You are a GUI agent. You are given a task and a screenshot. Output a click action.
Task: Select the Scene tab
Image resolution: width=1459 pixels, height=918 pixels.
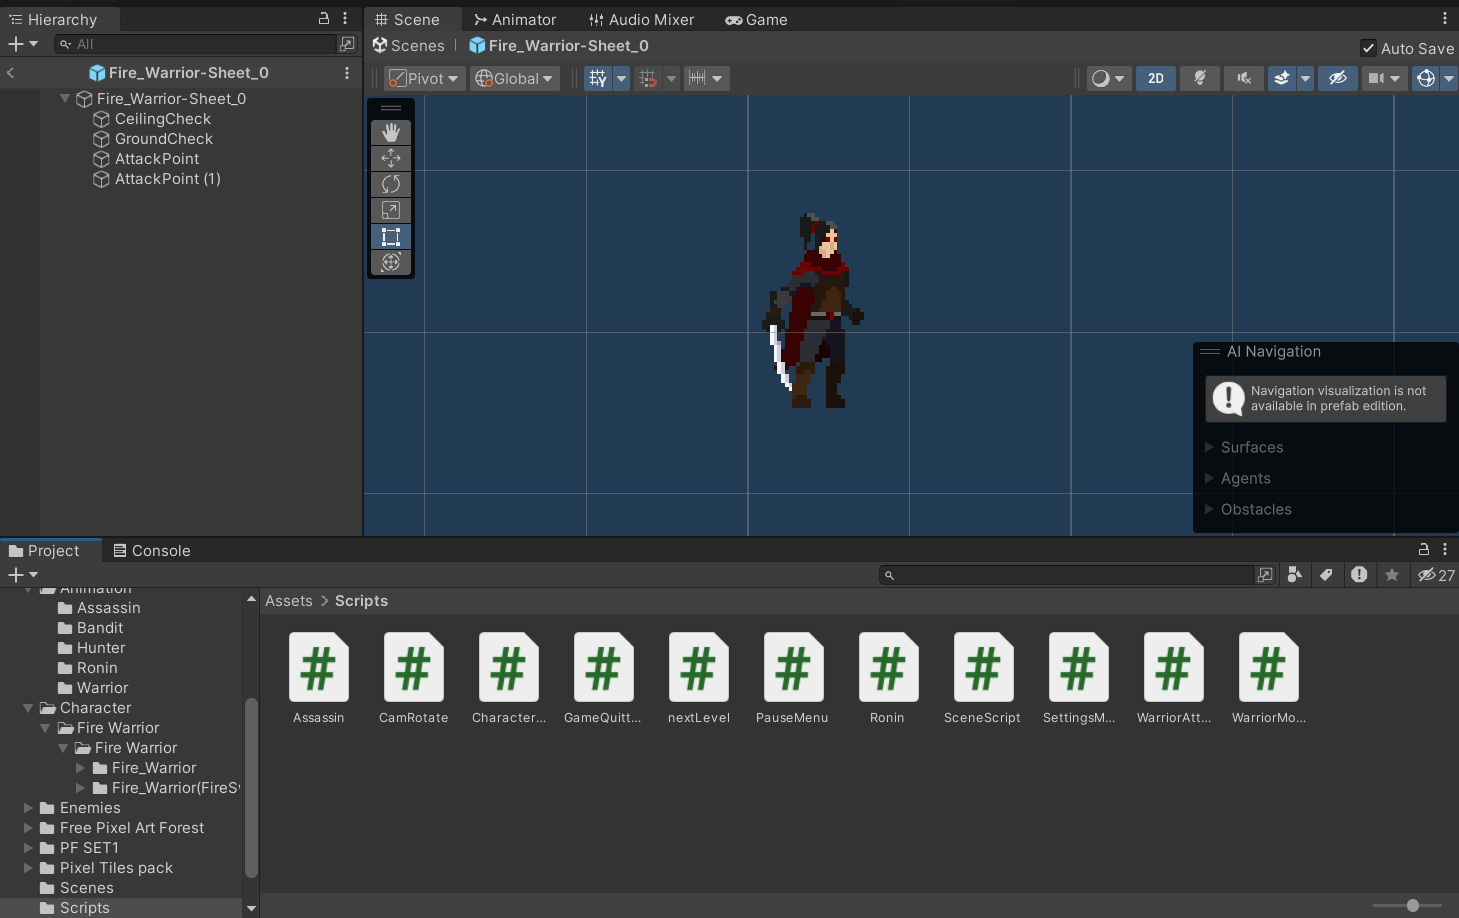(x=407, y=19)
